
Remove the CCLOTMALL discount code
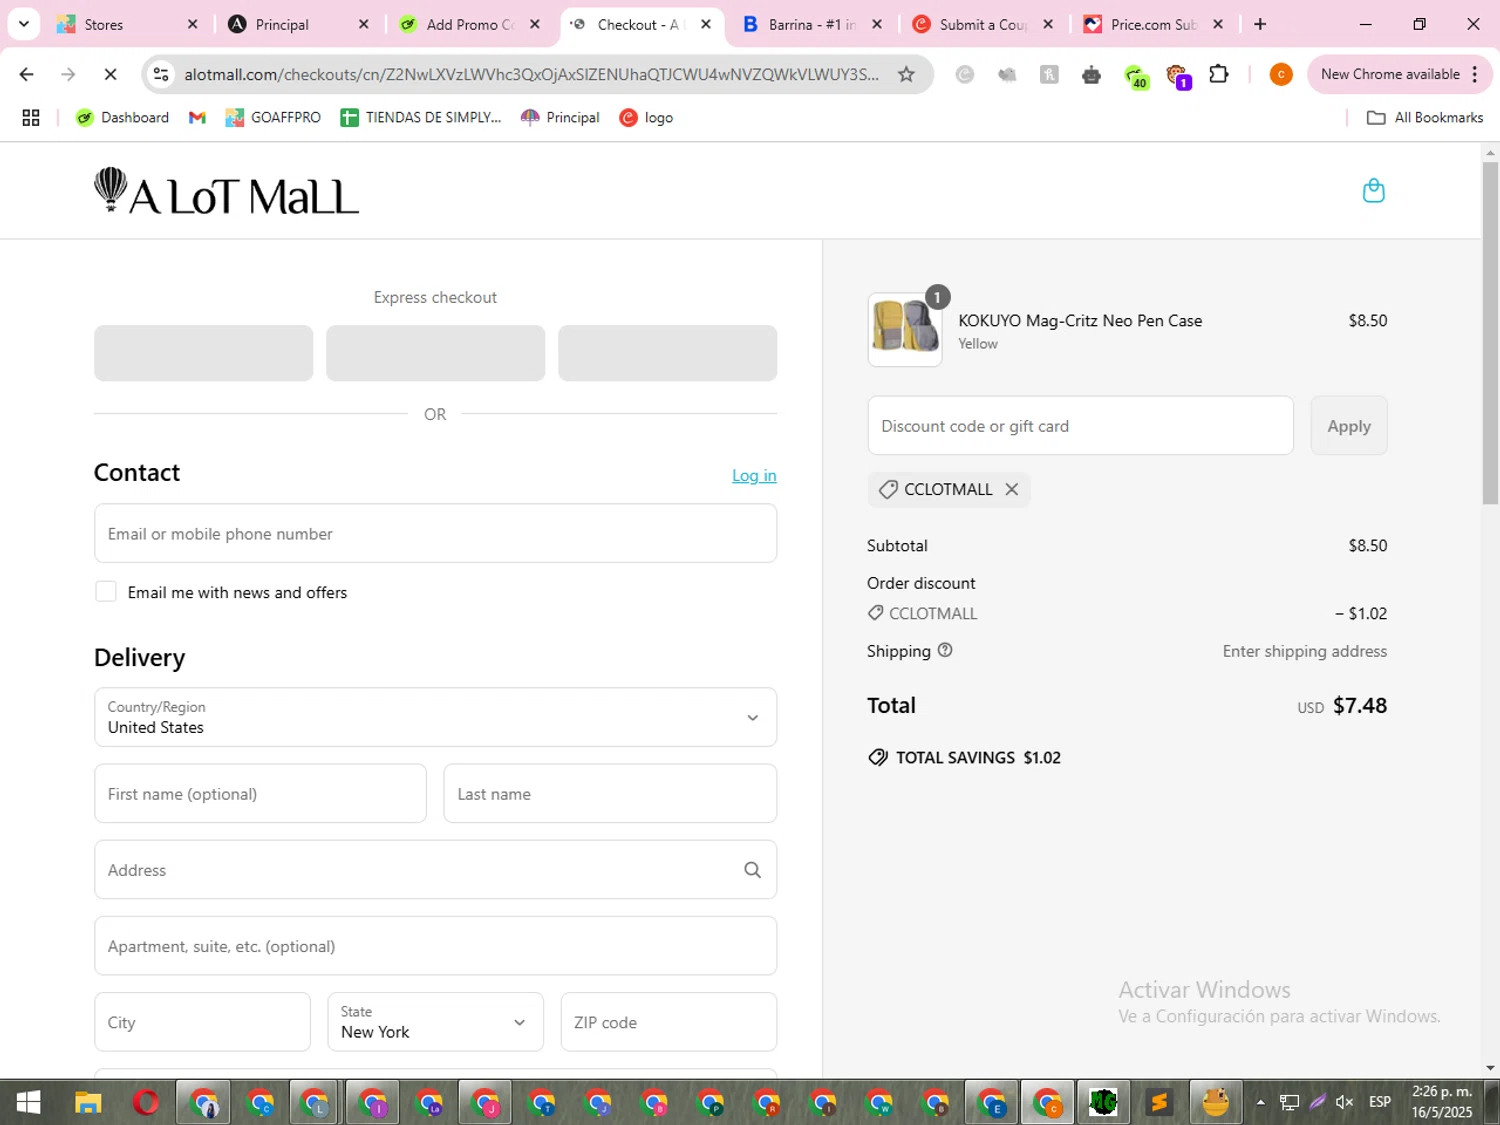tap(1012, 489)
